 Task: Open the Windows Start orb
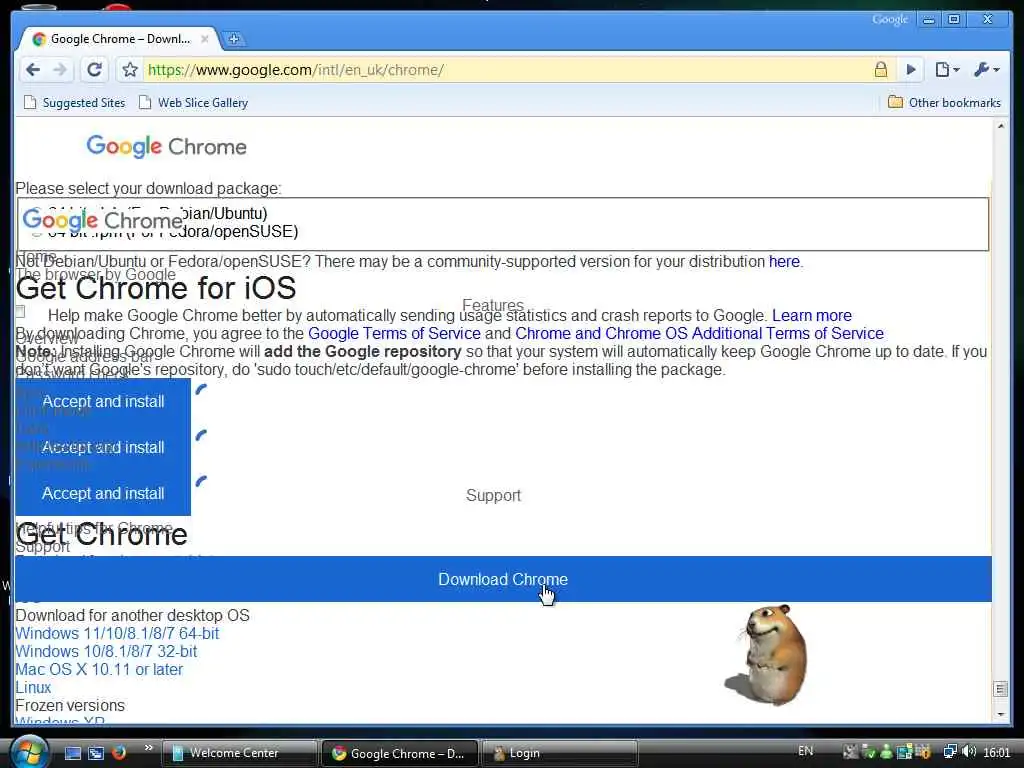(29, 752)
